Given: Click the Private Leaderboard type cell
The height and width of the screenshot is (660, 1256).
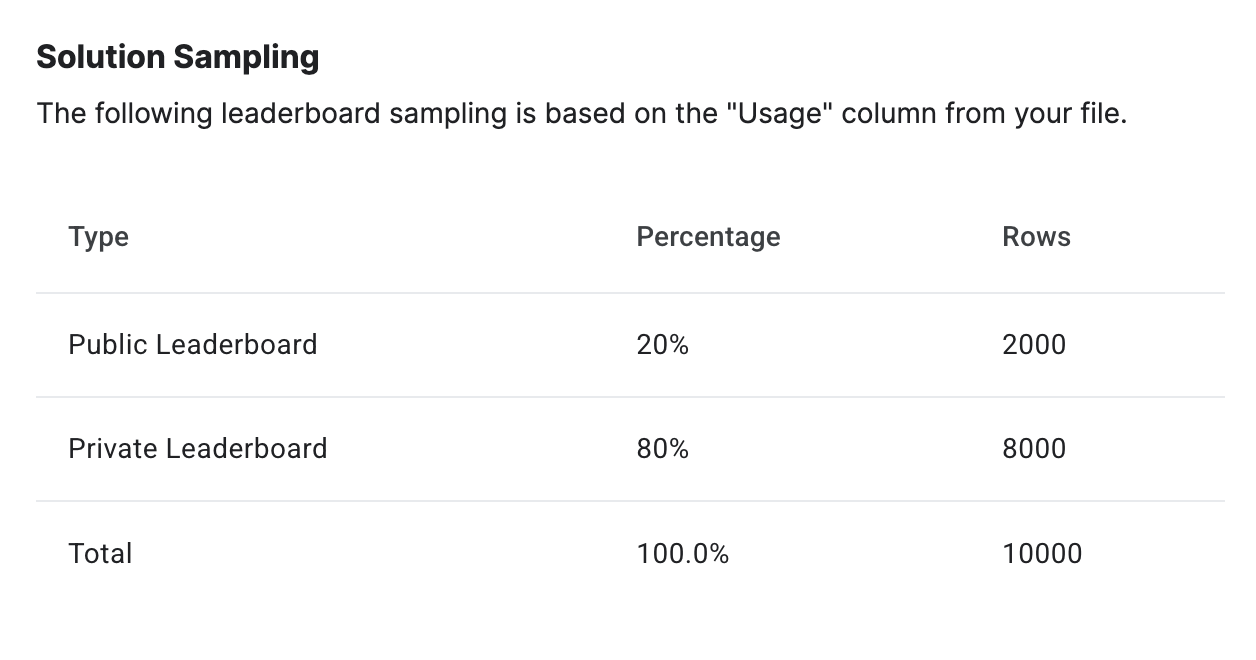Looking at the screenshot, I should click(x=197, y=449).
